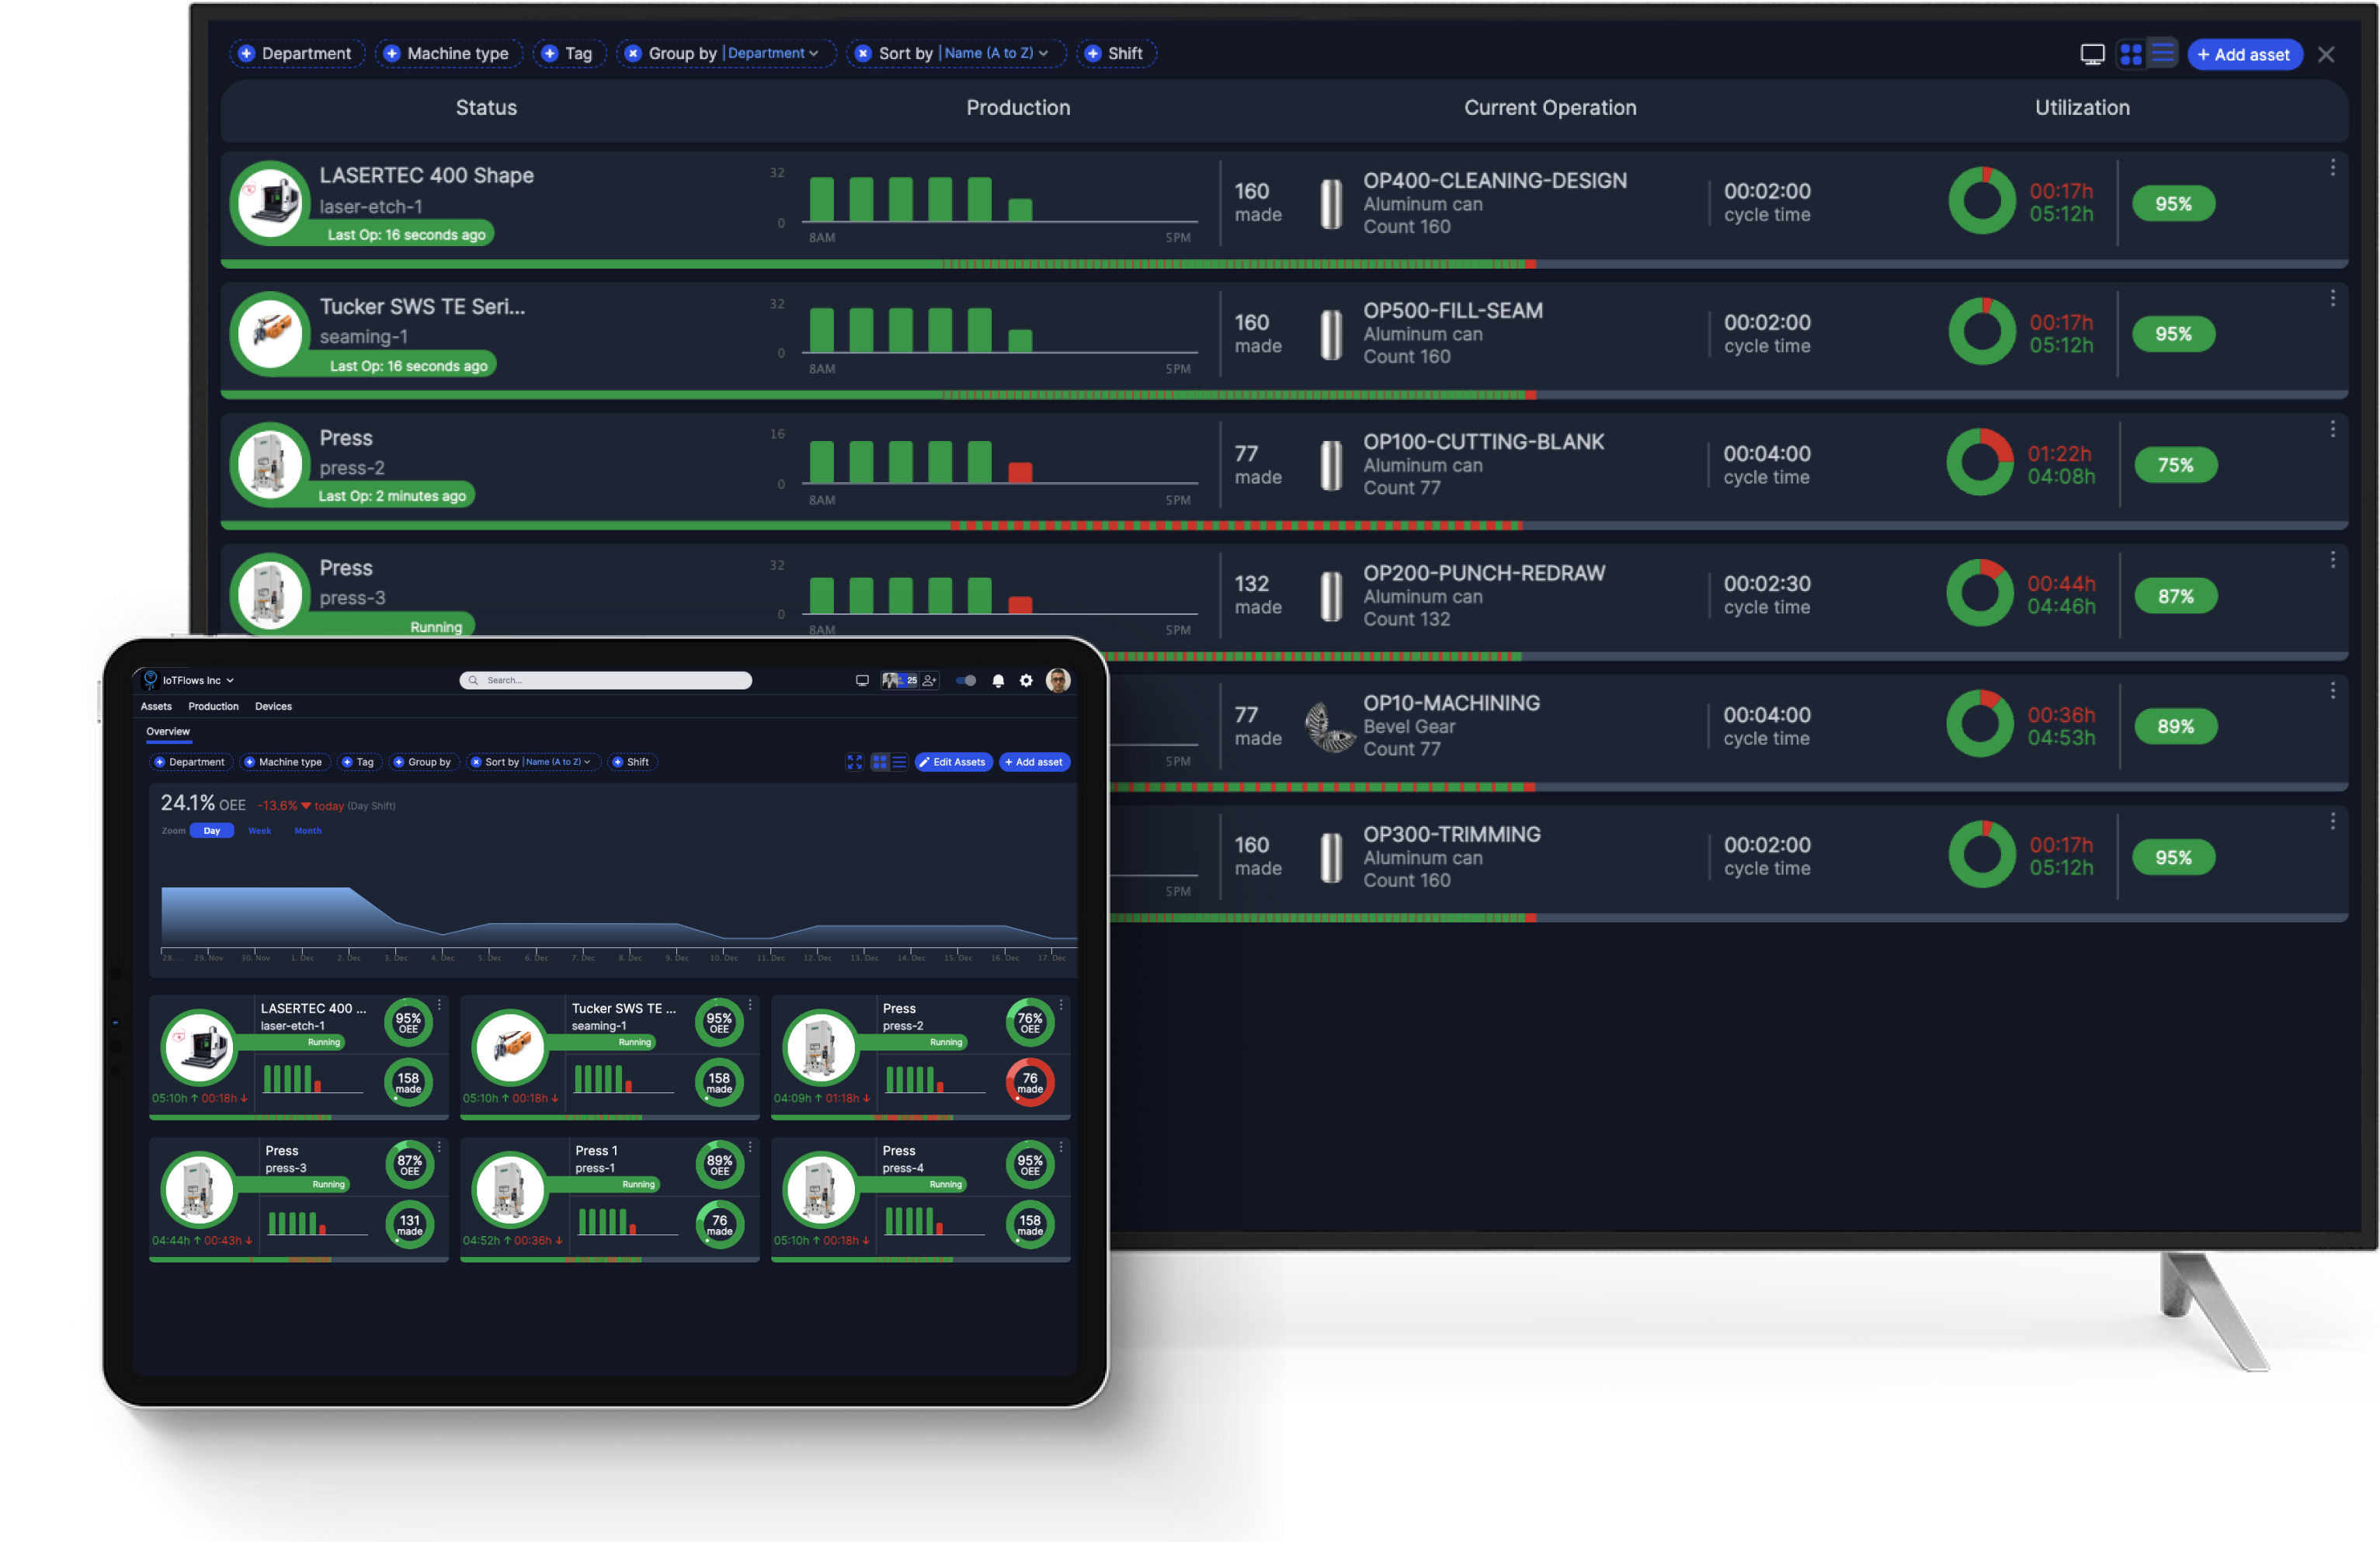Add a Tag filter on the TV dashboard
The image size is (2380, 1542).
point(569,54)
